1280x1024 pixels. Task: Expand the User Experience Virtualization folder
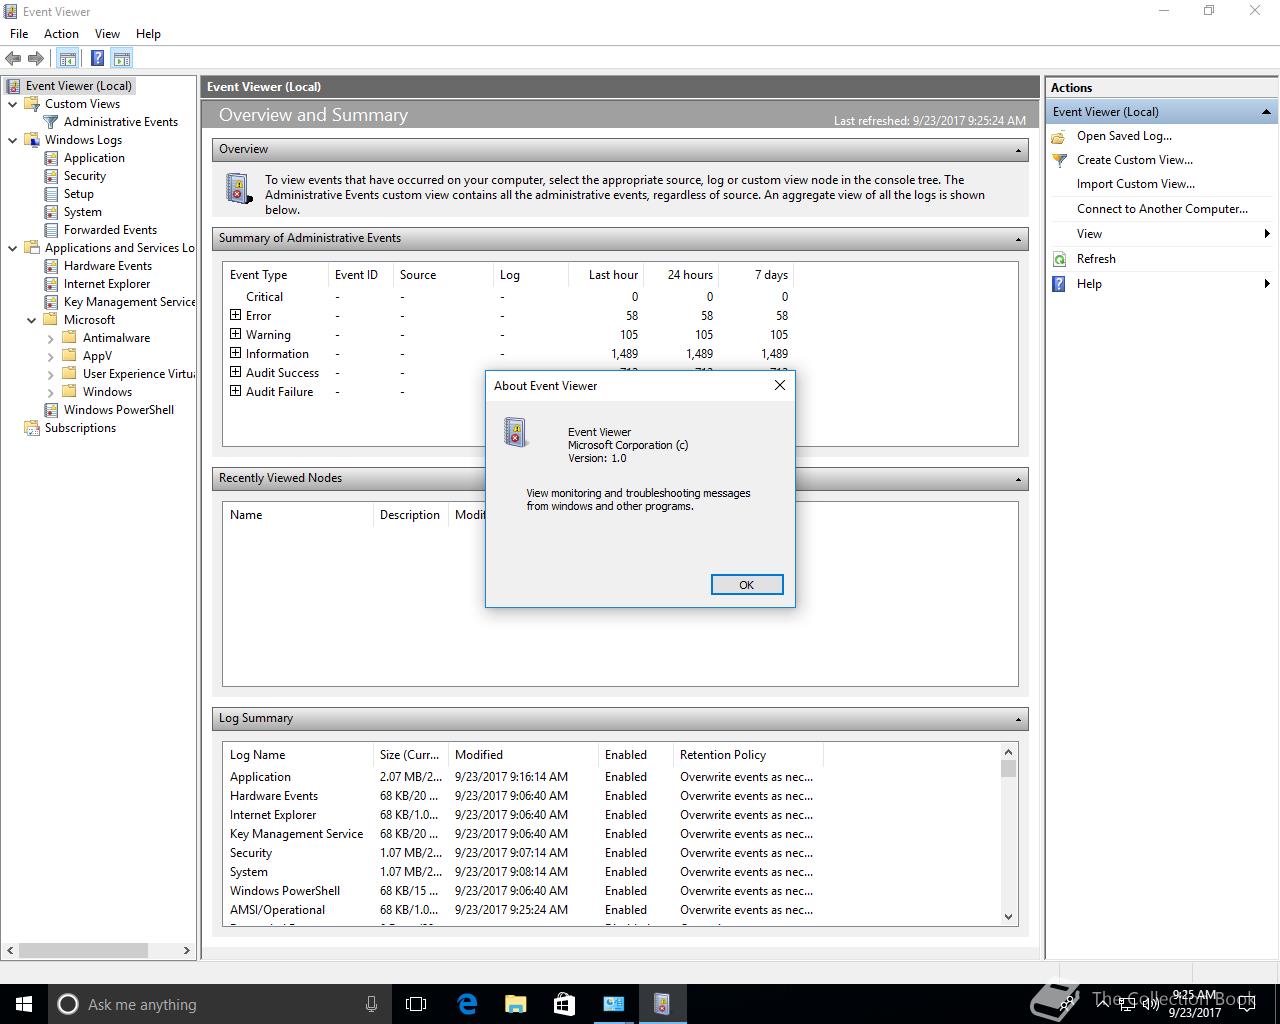[x=50, y=374]
